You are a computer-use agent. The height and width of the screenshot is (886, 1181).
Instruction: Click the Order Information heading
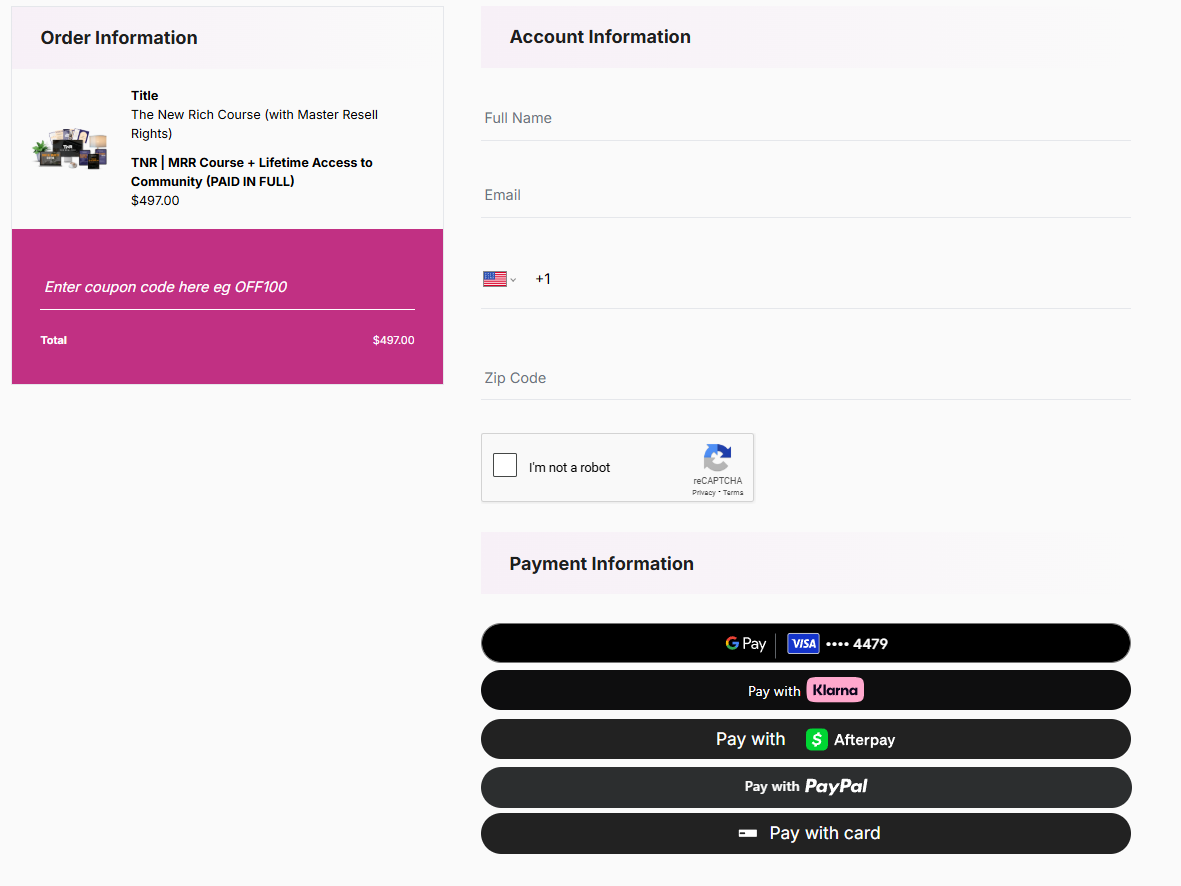point(119,38)
